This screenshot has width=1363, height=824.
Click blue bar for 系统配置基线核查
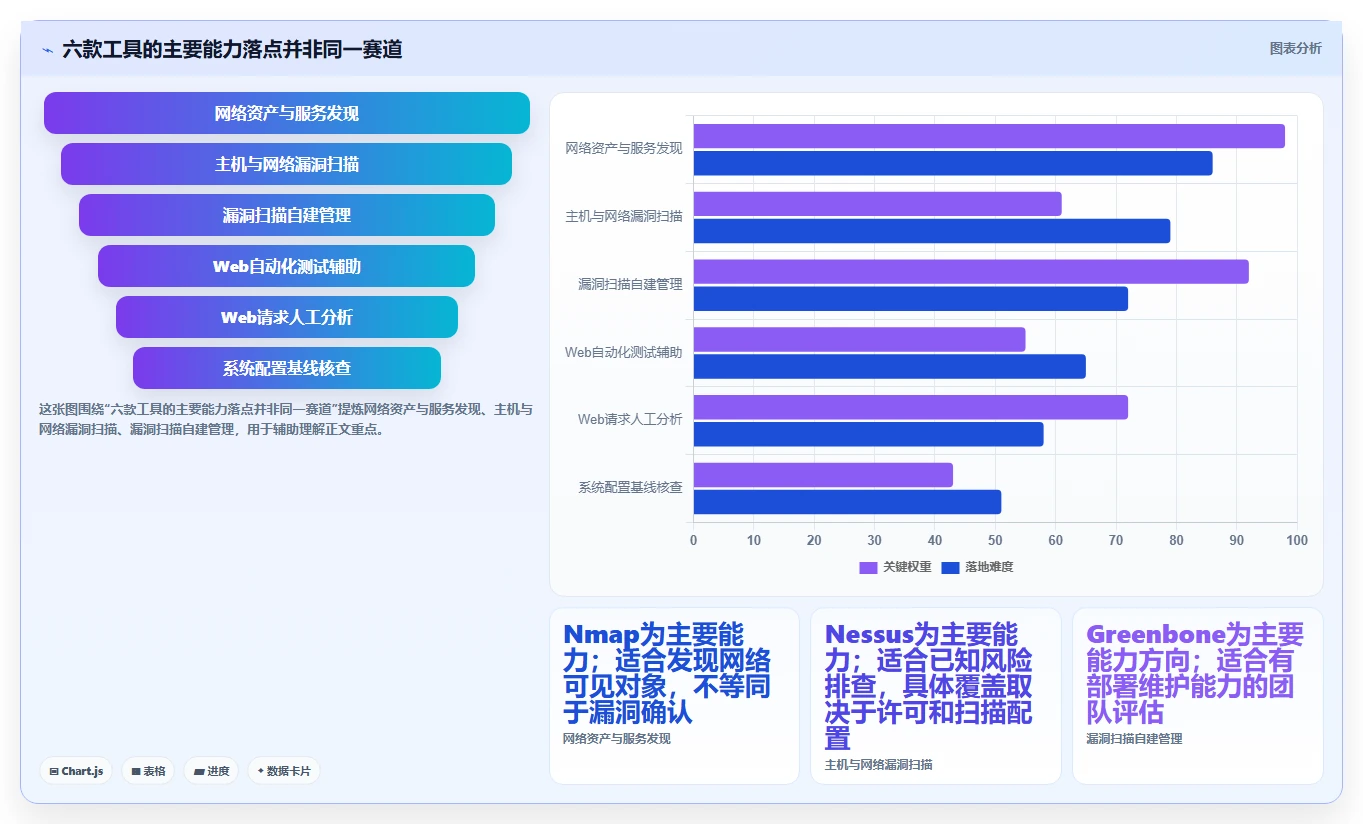847,502
